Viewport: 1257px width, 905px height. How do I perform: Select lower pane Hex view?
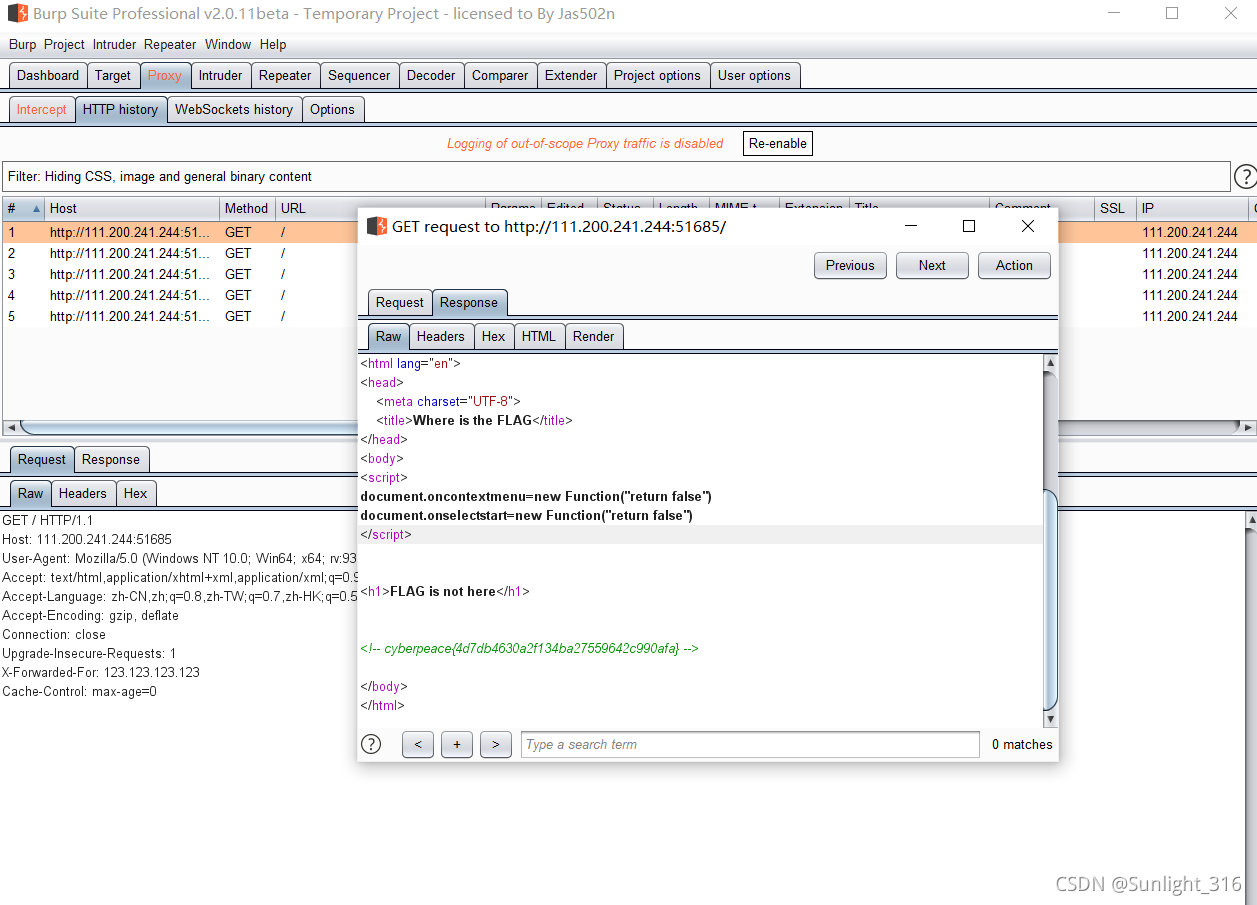136,494
